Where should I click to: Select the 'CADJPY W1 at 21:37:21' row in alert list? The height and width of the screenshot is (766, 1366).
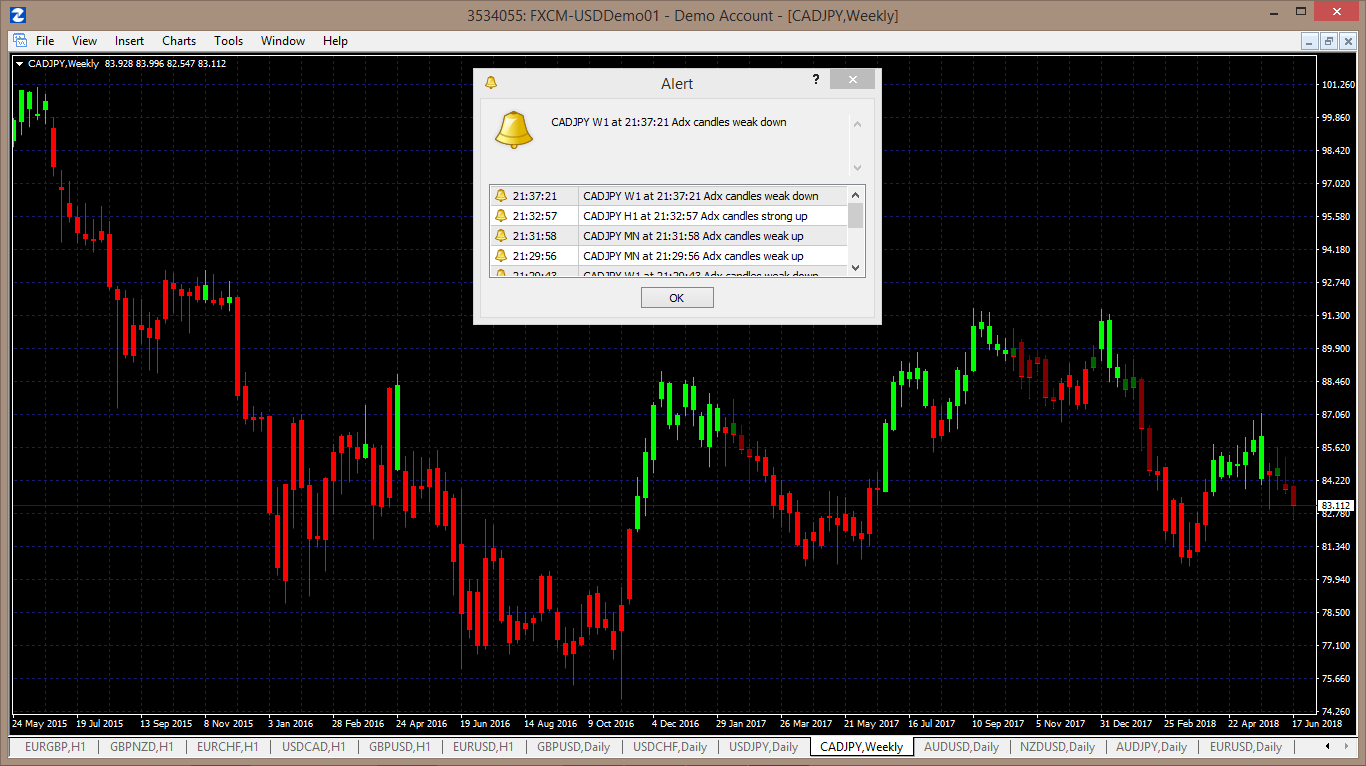[669, 196]
